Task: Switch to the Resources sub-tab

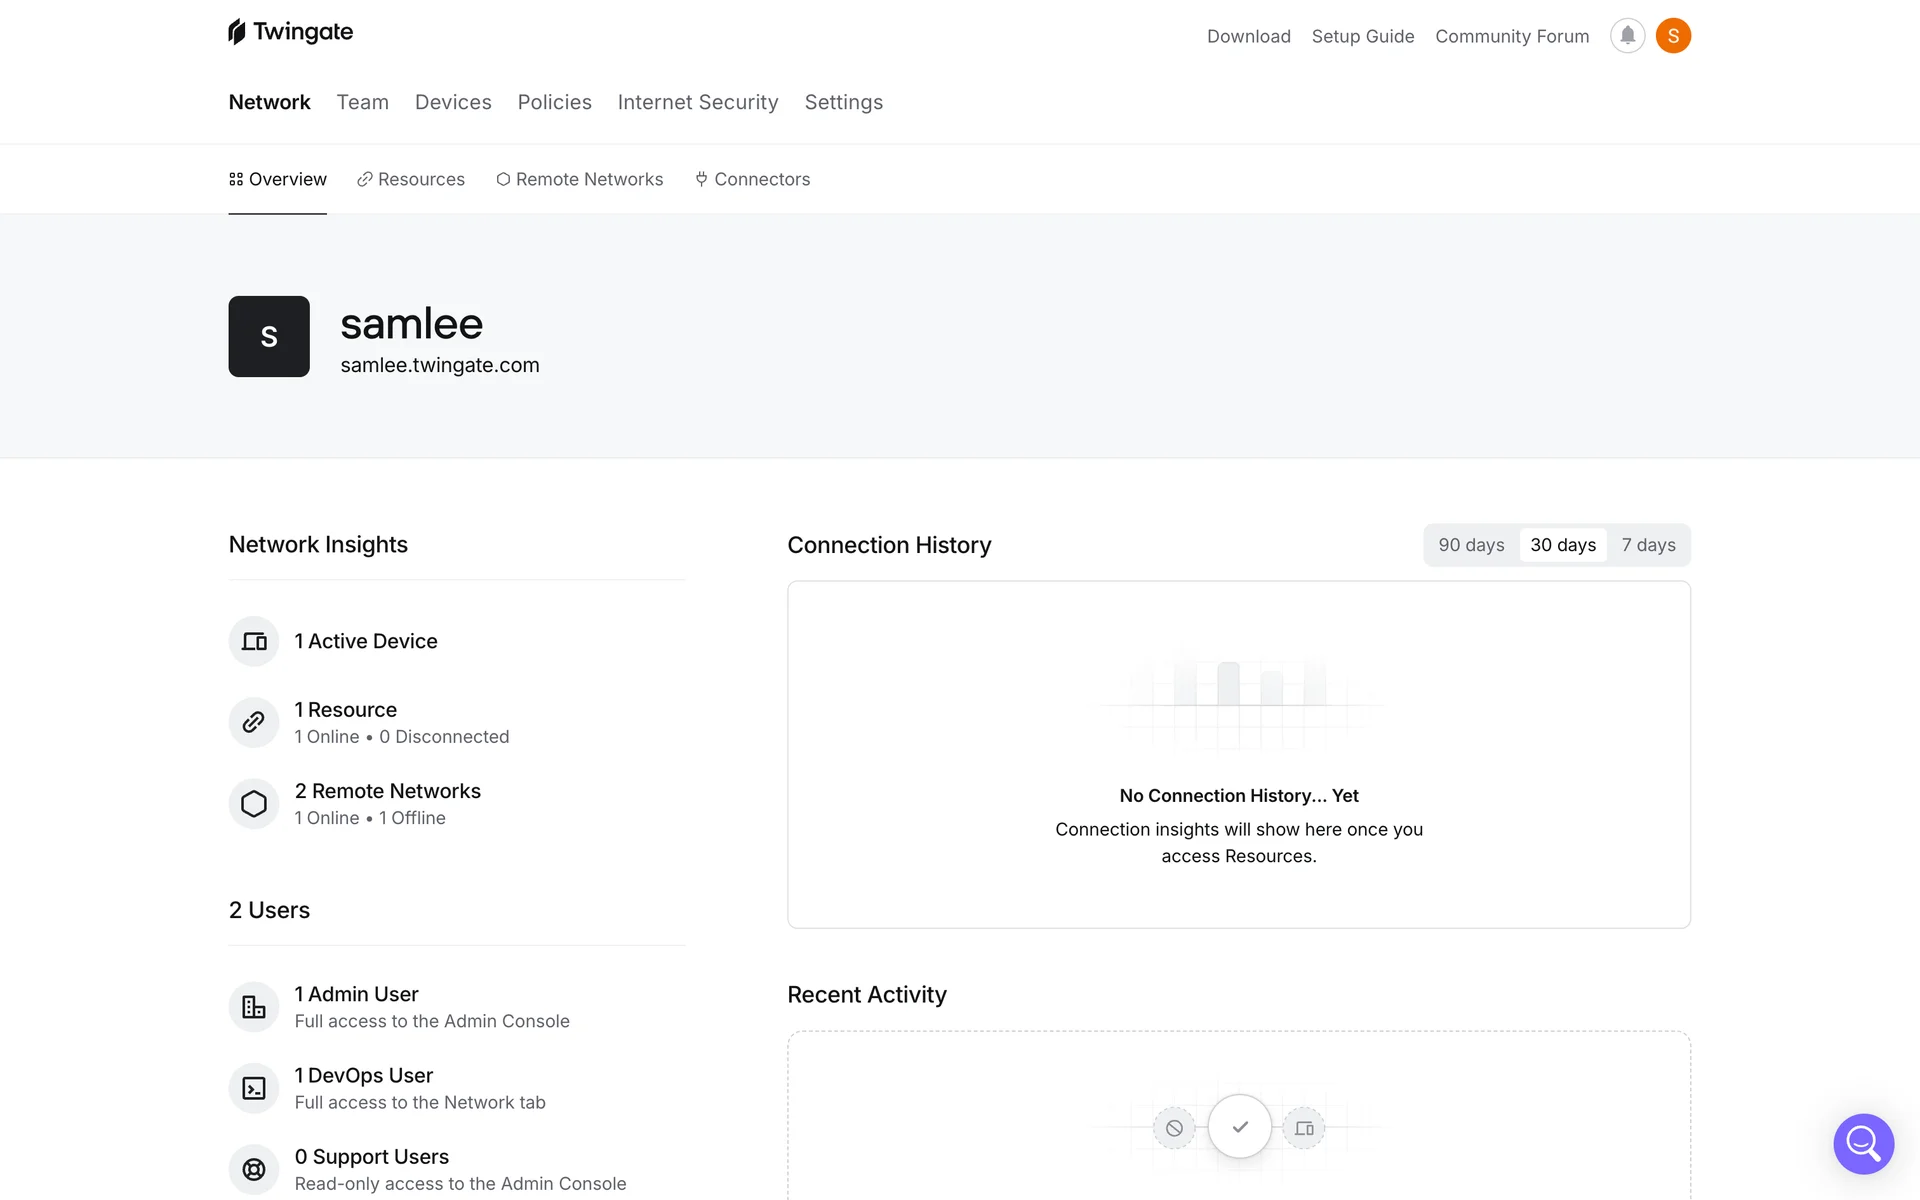Action: [411, 179]
